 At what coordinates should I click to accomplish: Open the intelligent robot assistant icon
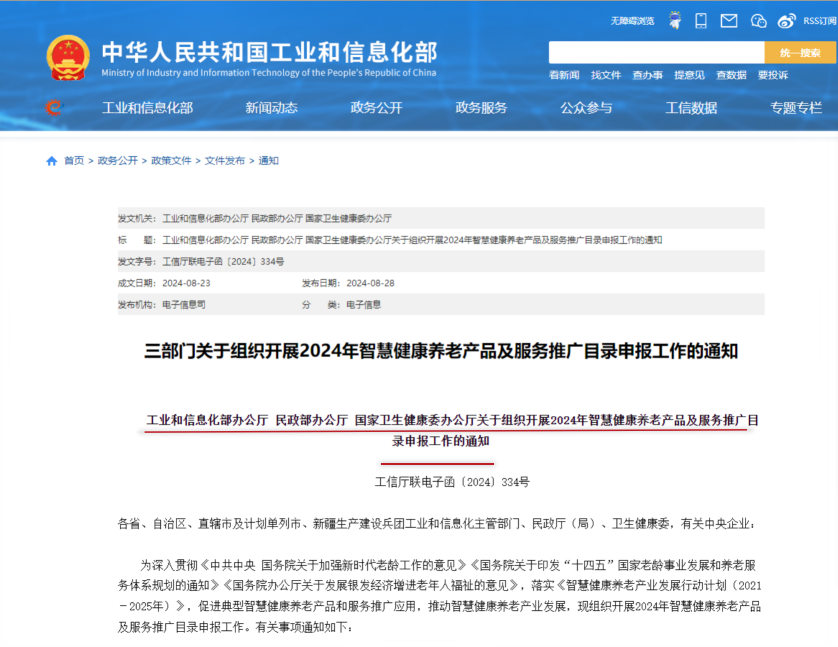click(x=675, y=20)
